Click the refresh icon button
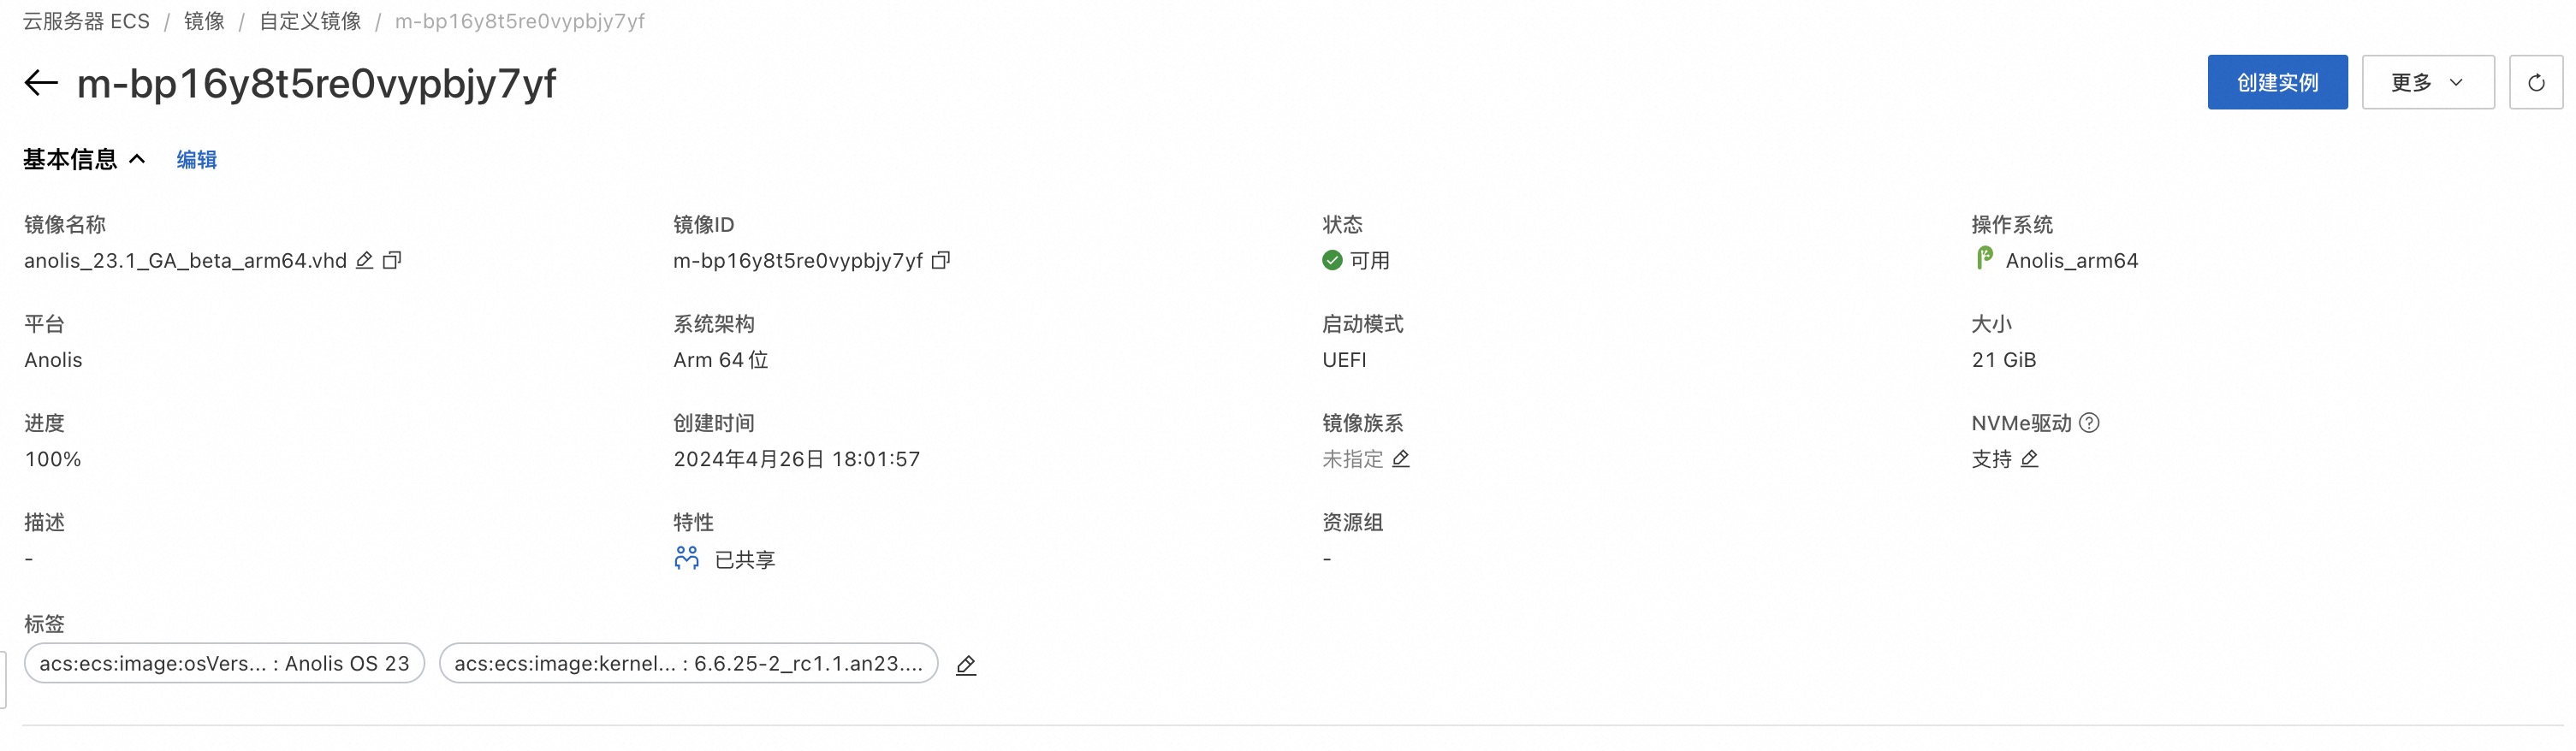The width and height of the screenshot is (2576, 751). tap(2535, 83)
